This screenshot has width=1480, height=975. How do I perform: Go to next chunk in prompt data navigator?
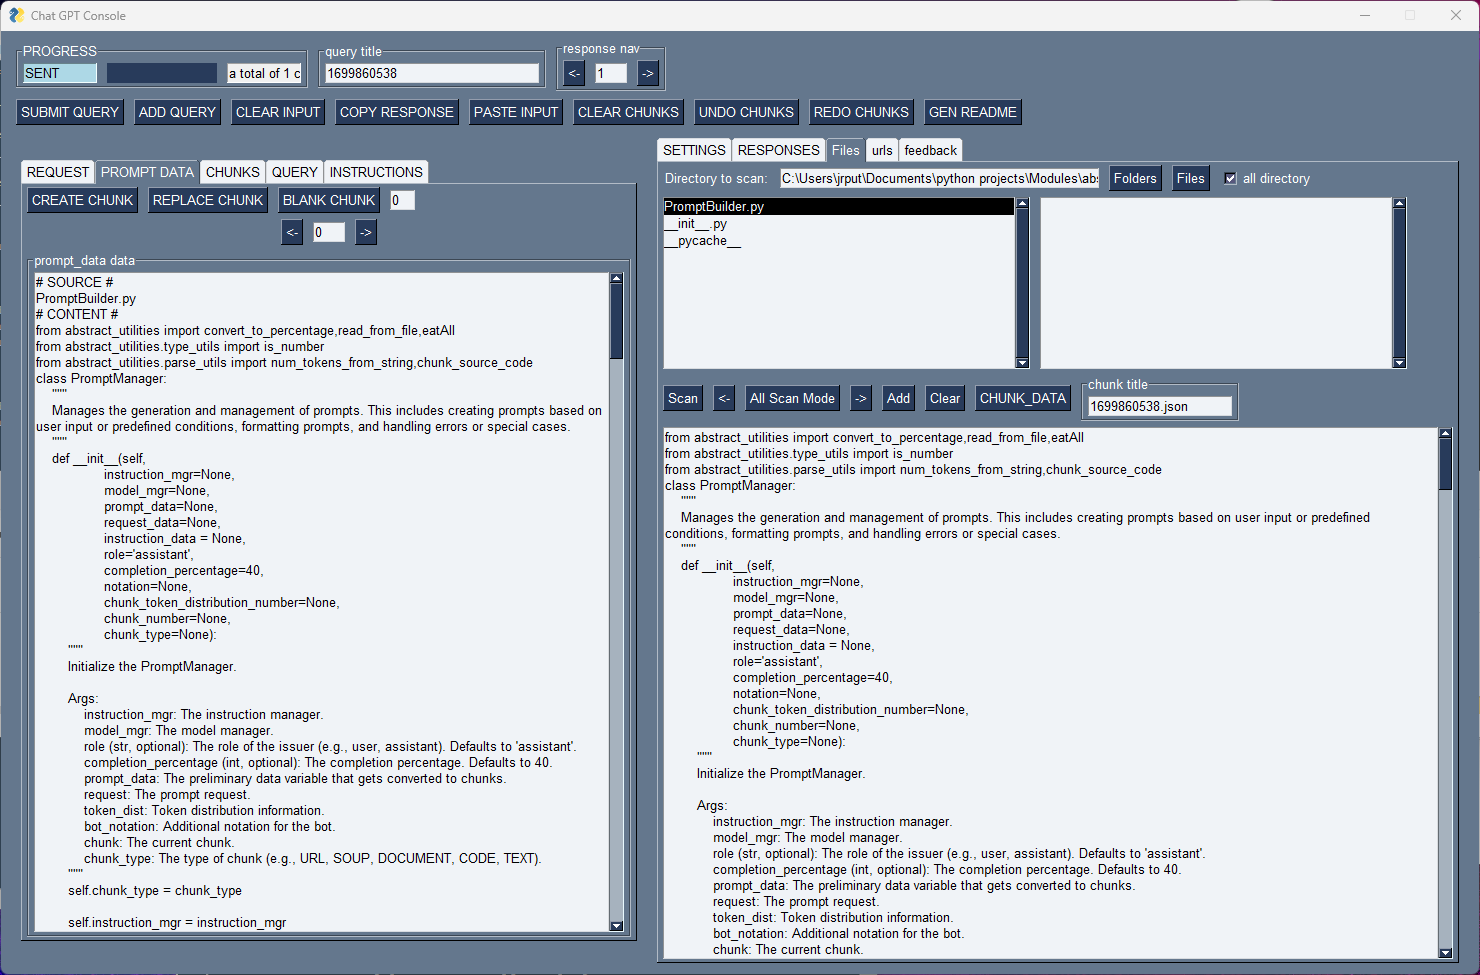point(366,232)
